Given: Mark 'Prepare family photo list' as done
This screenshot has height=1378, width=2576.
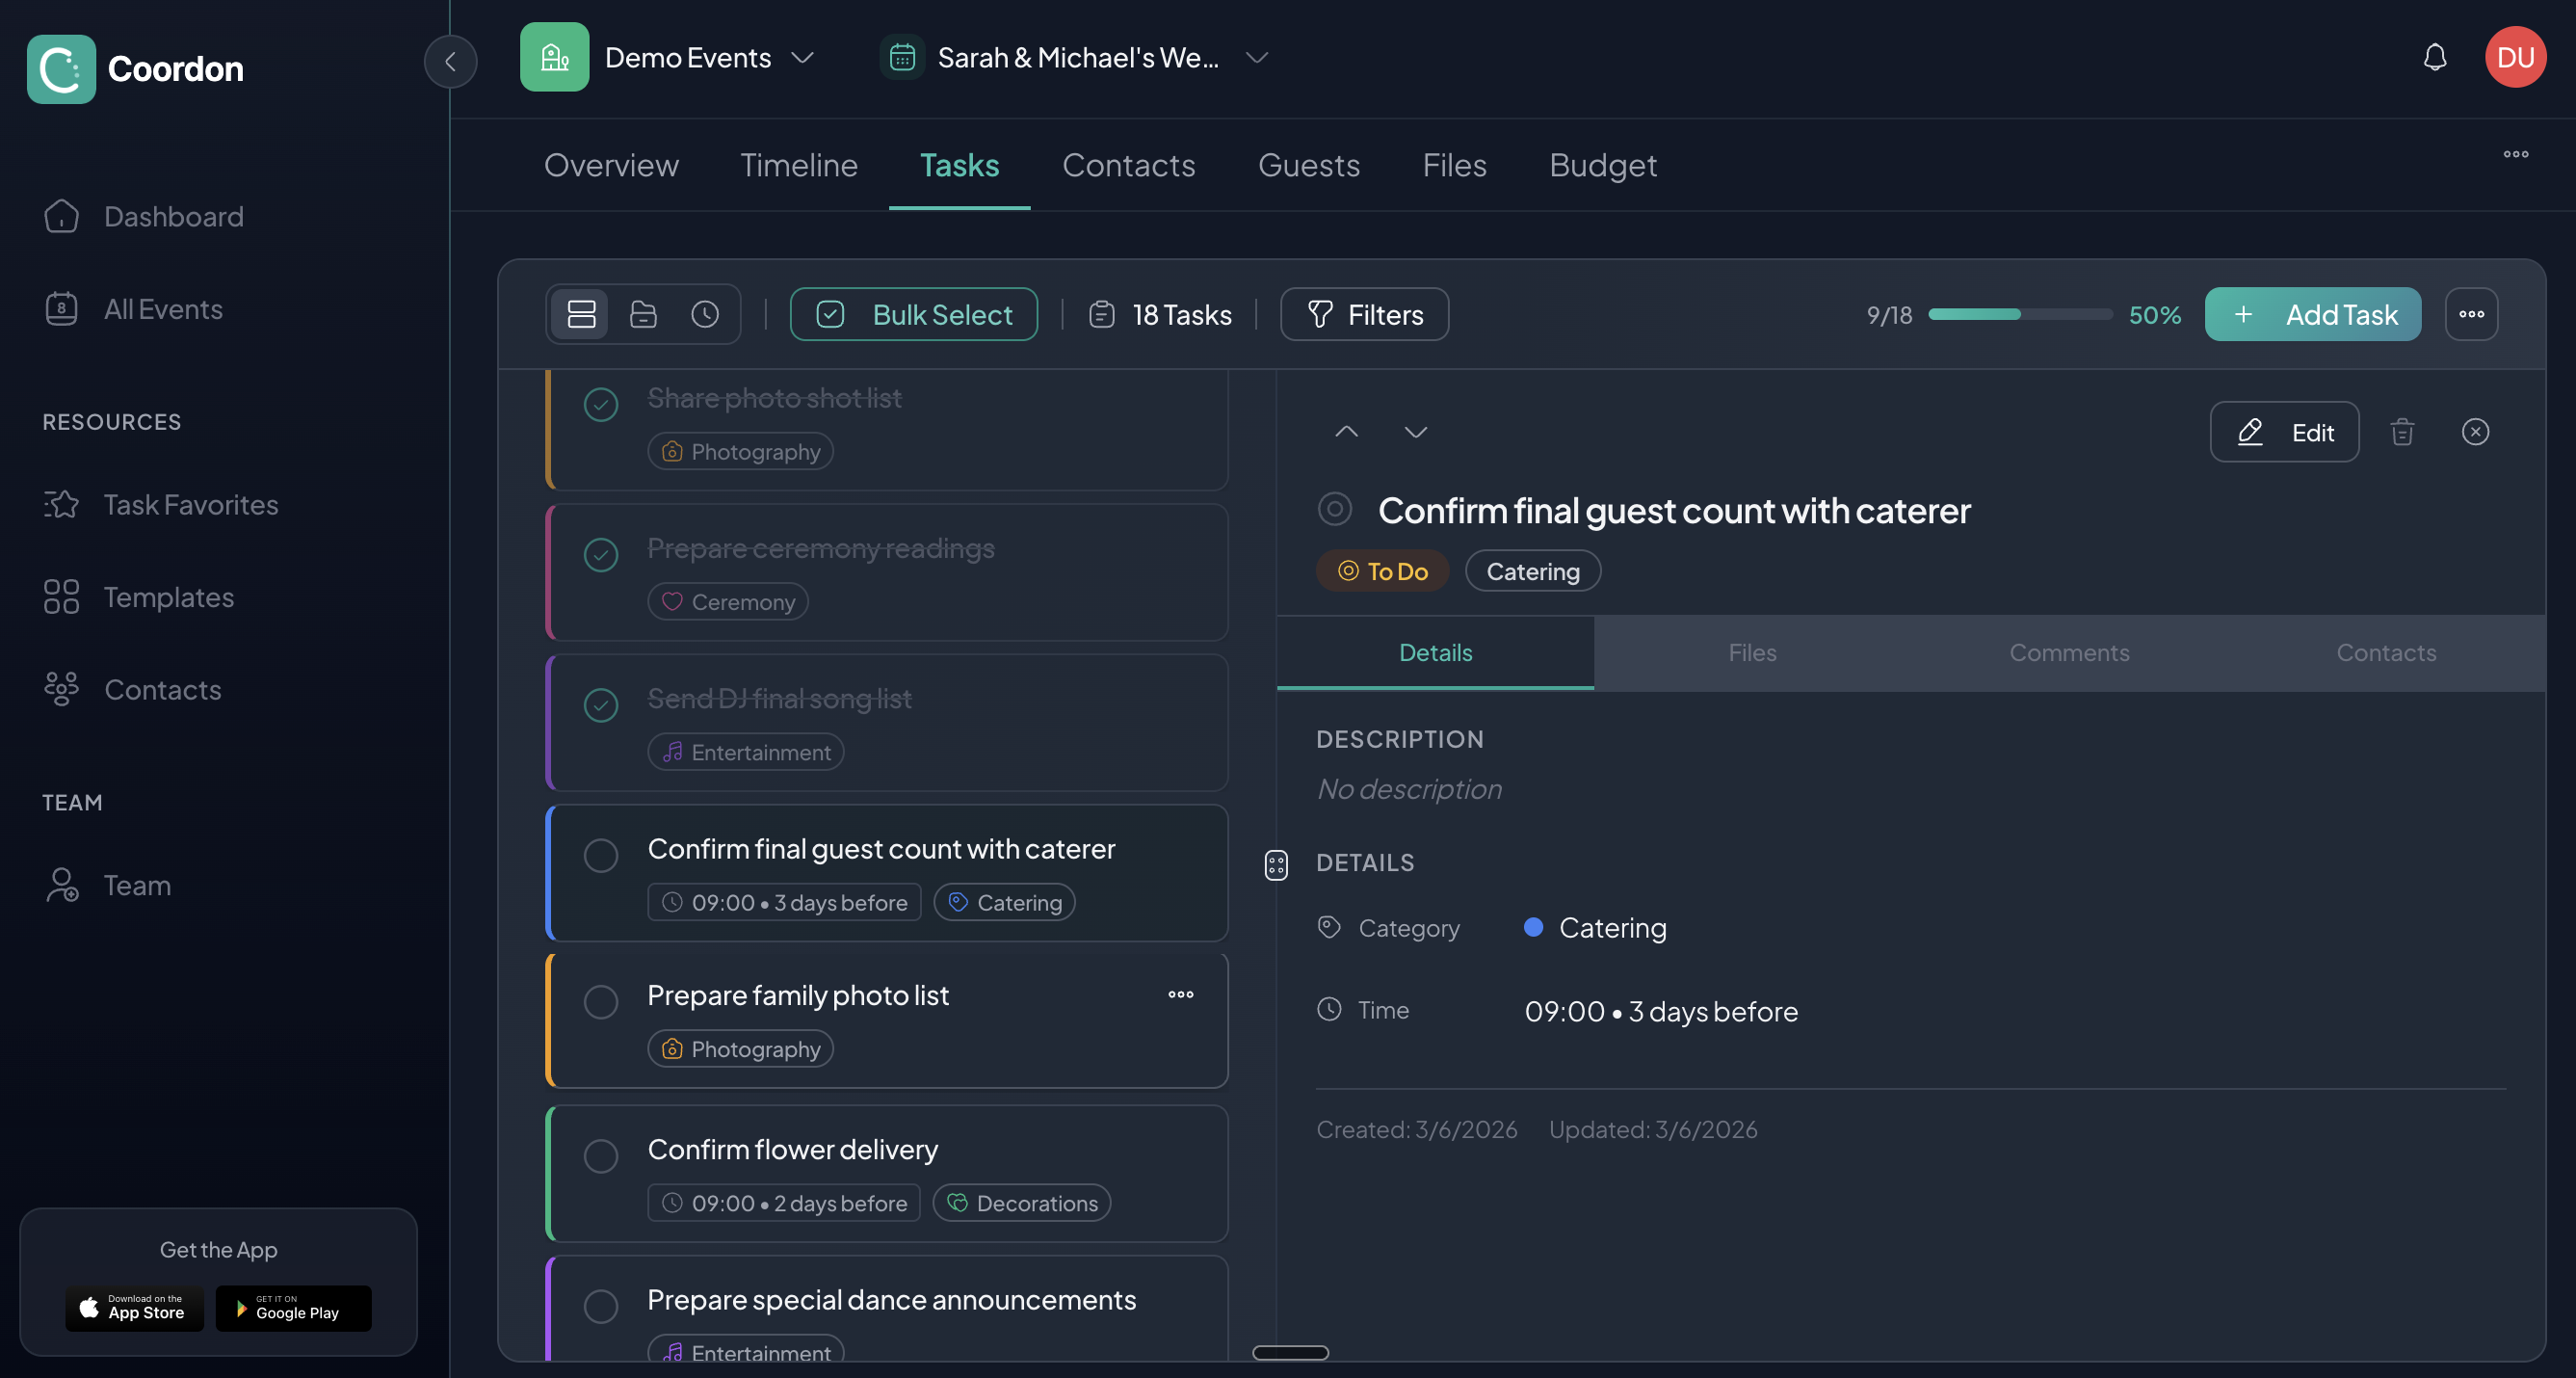Looking at the screenshot, I should (601, 1002).
